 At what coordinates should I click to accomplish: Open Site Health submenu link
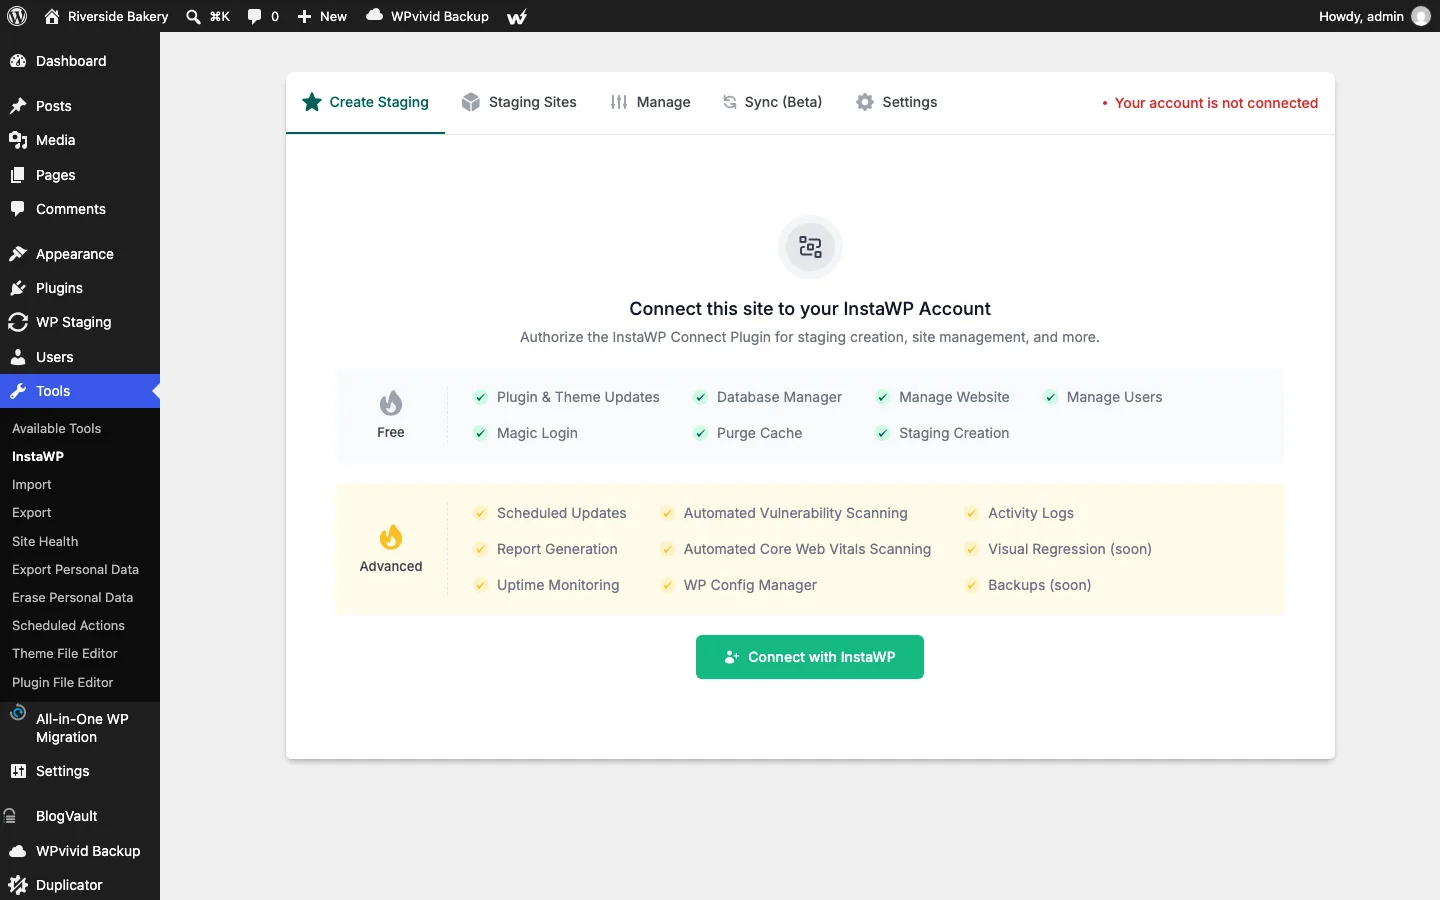tap(45, 541)
